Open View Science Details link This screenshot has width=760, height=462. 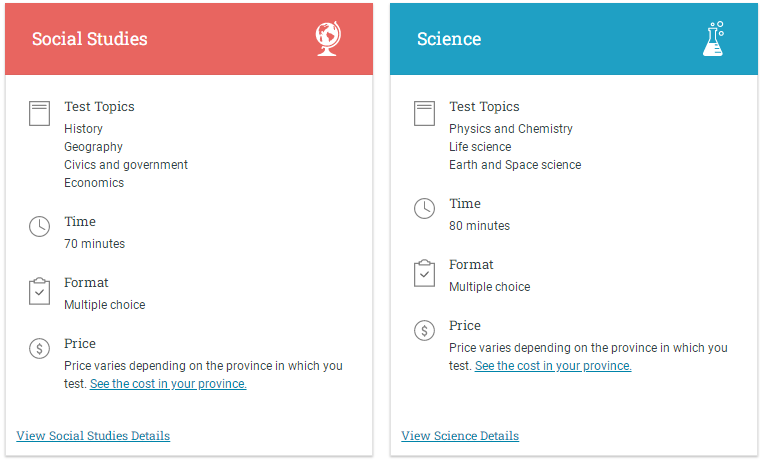(x=460, y=436)
